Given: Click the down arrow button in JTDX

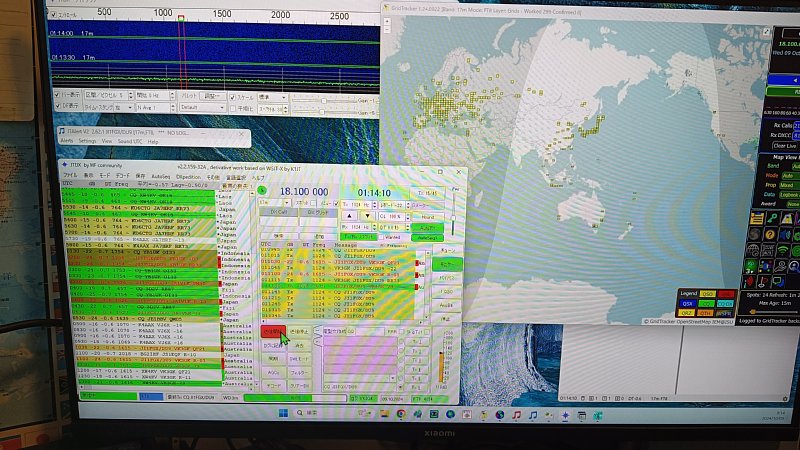Looking at the screenshot, I should coord(367,216).
